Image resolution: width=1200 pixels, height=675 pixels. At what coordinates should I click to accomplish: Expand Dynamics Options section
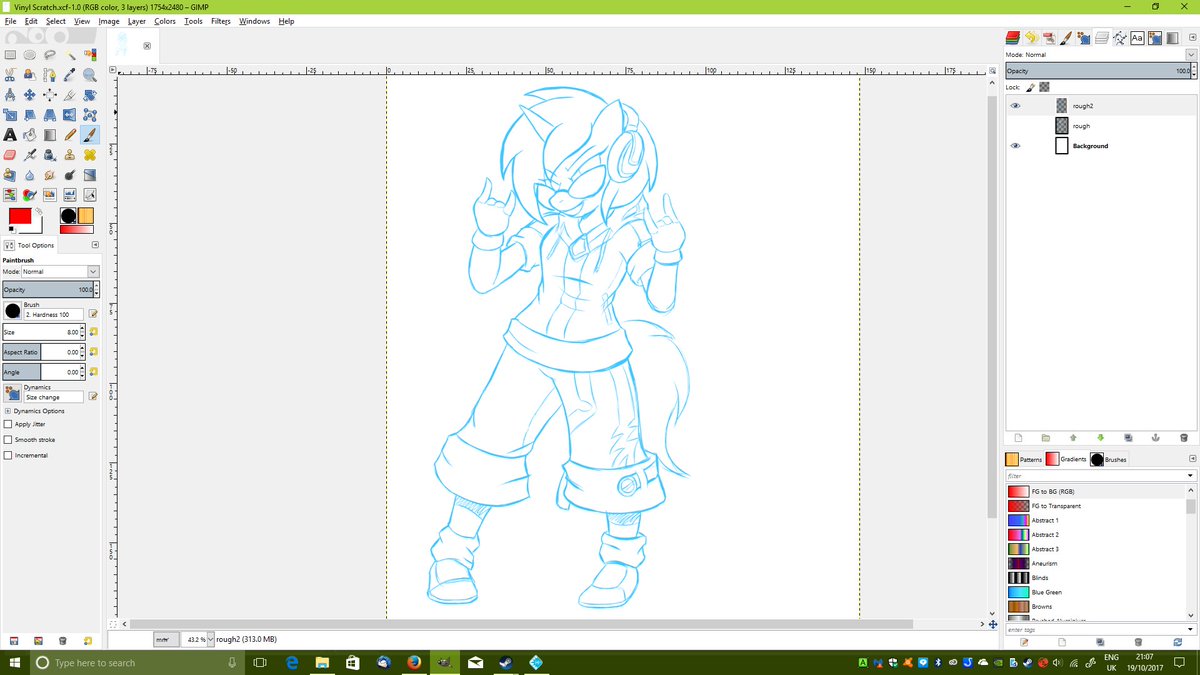point(7,411)
